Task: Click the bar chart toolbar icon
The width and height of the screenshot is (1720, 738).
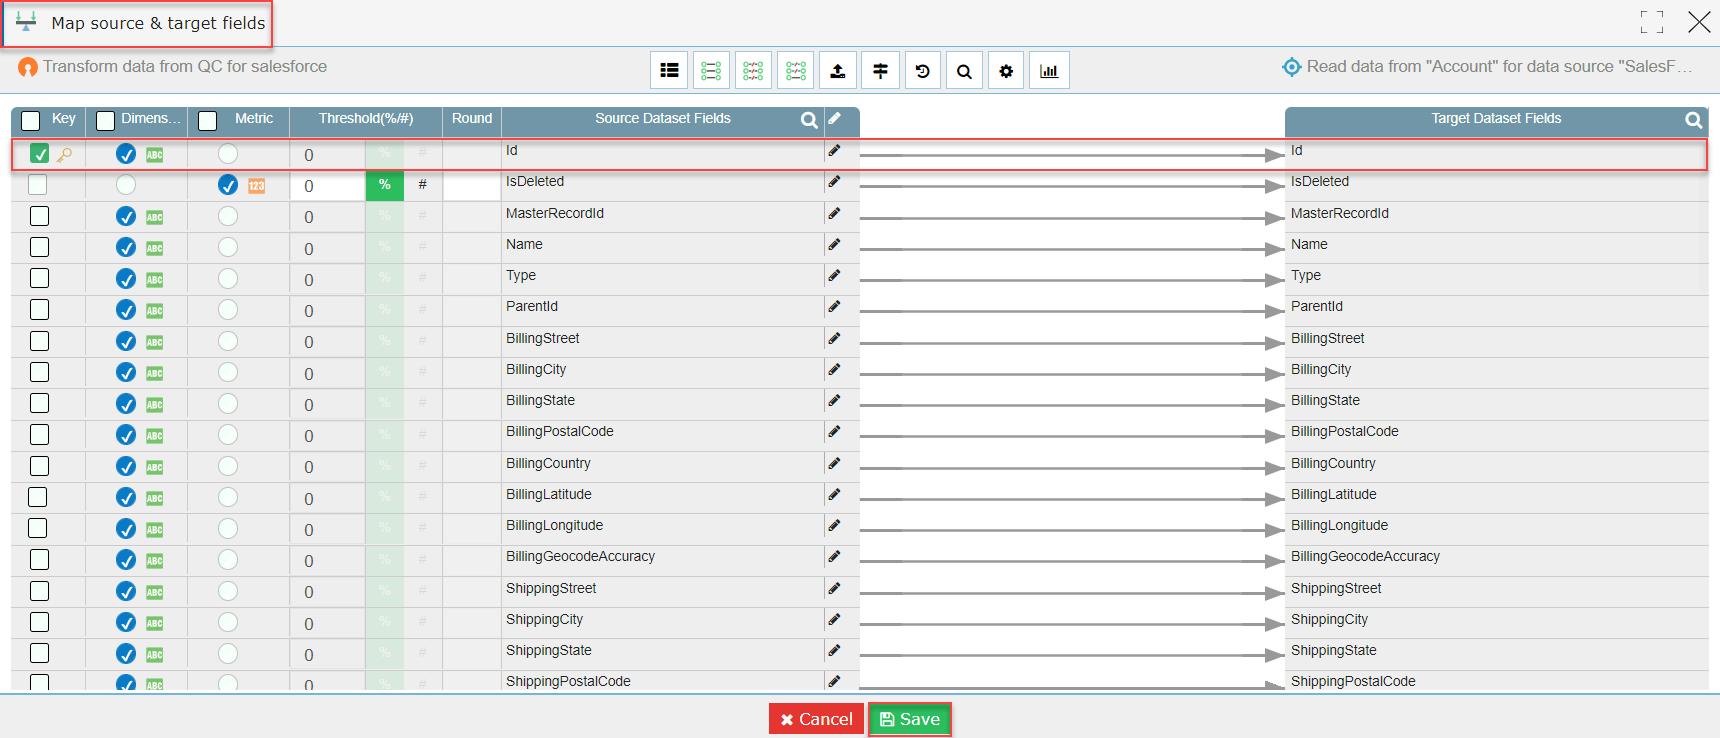Action: [1049, 71]
